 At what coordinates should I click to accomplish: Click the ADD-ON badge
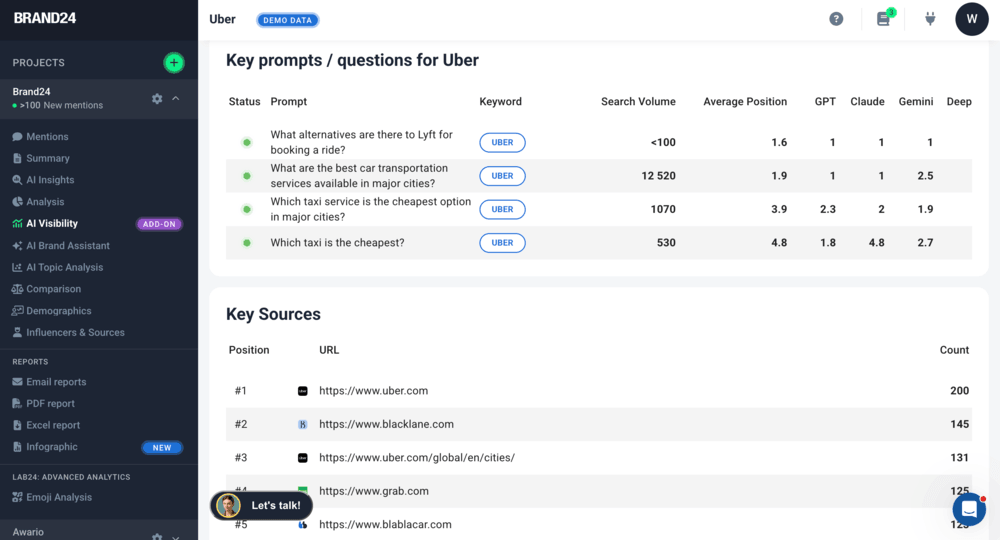click(x=159, y=224)
